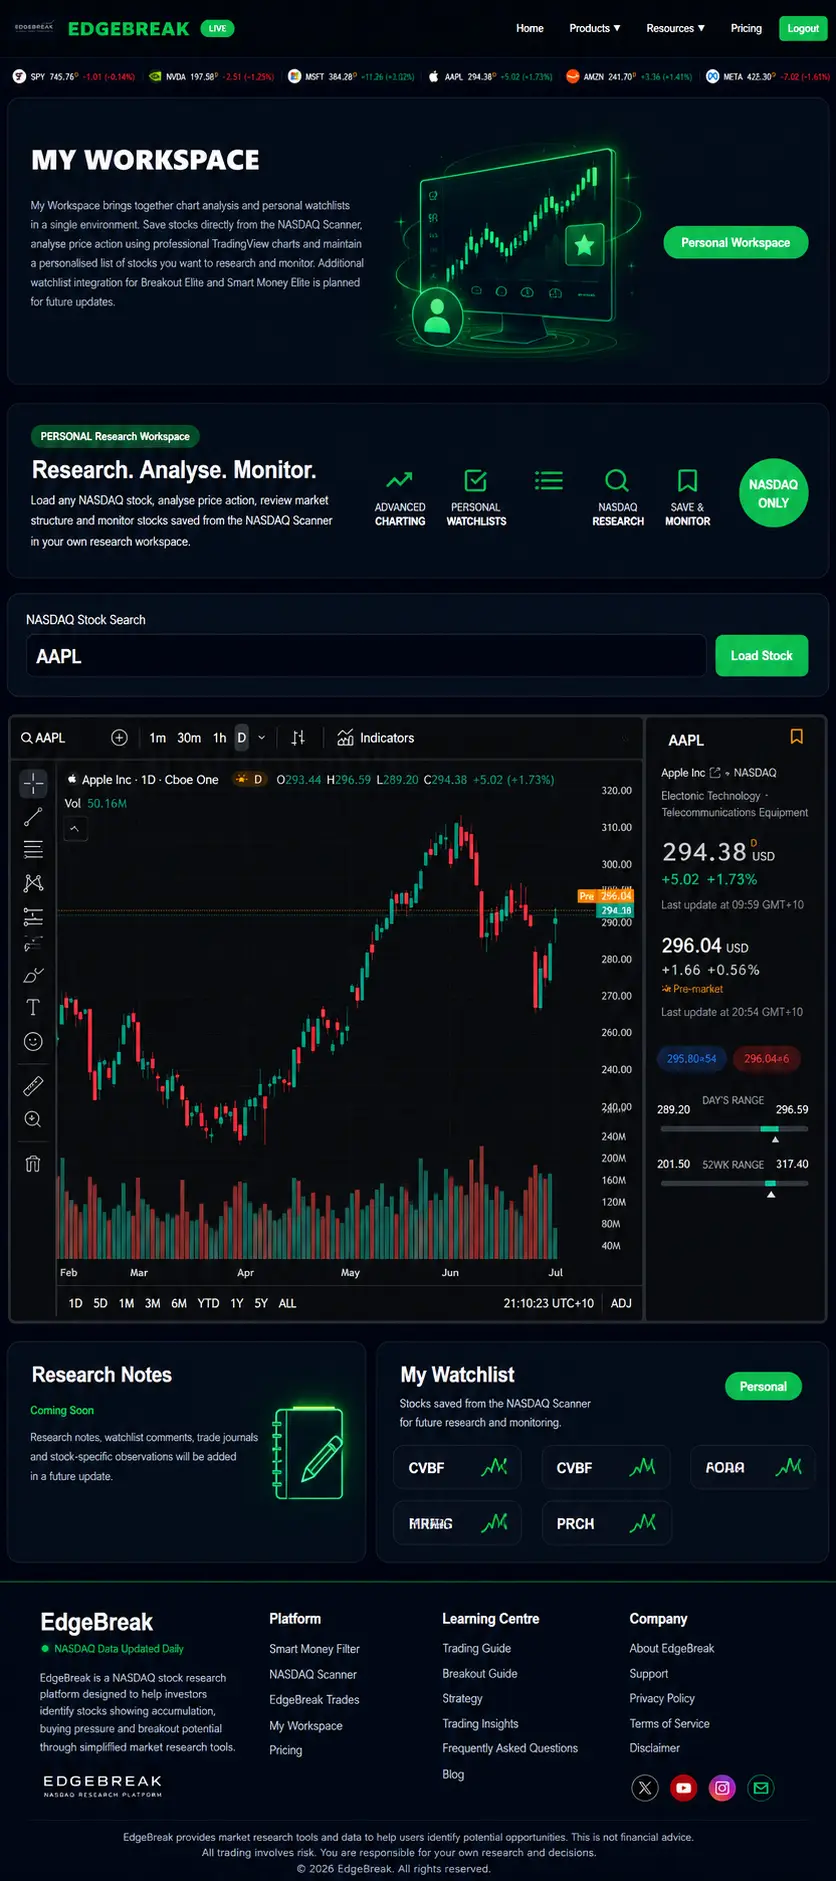The height and width of the screenshot is (1881, 836).
Task: Open the YouTube social icon
Action: tap(684, 1788)
